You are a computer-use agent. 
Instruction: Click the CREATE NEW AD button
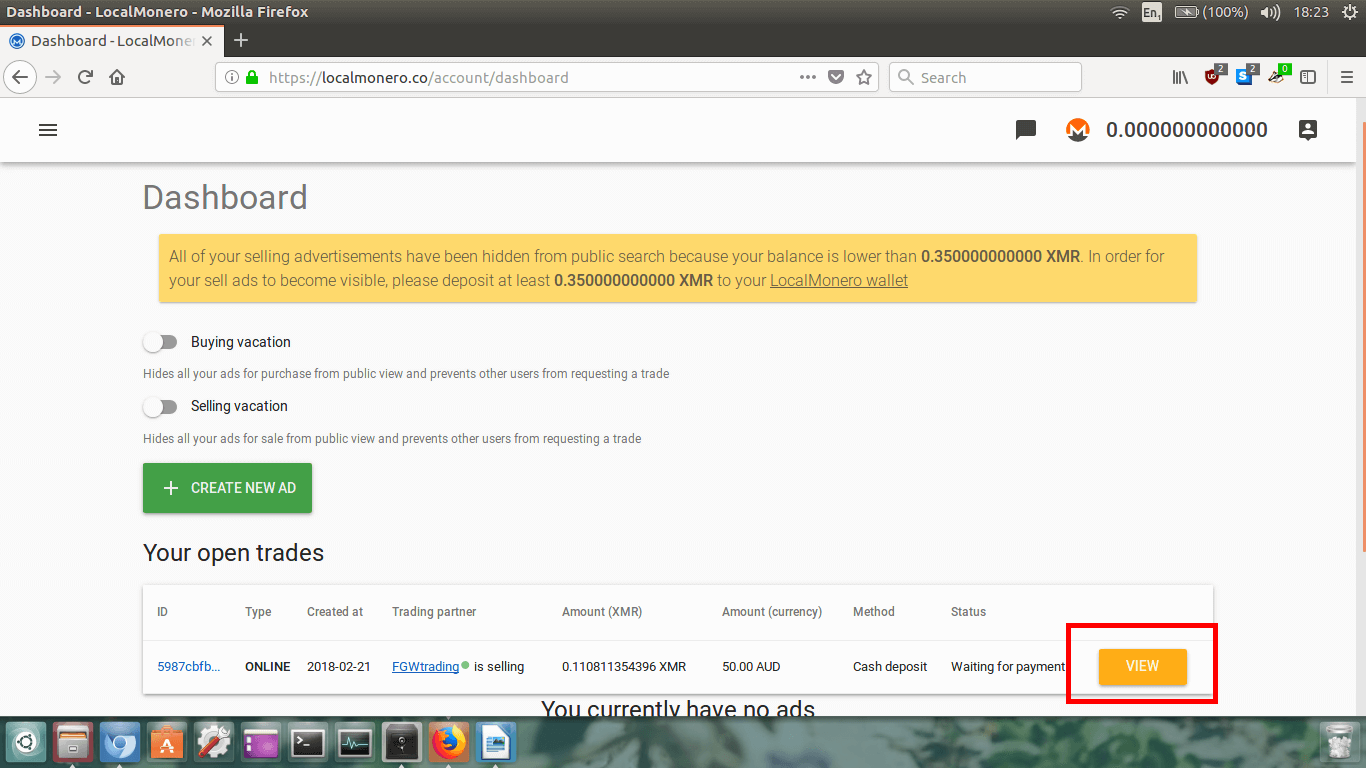(227, 488)
